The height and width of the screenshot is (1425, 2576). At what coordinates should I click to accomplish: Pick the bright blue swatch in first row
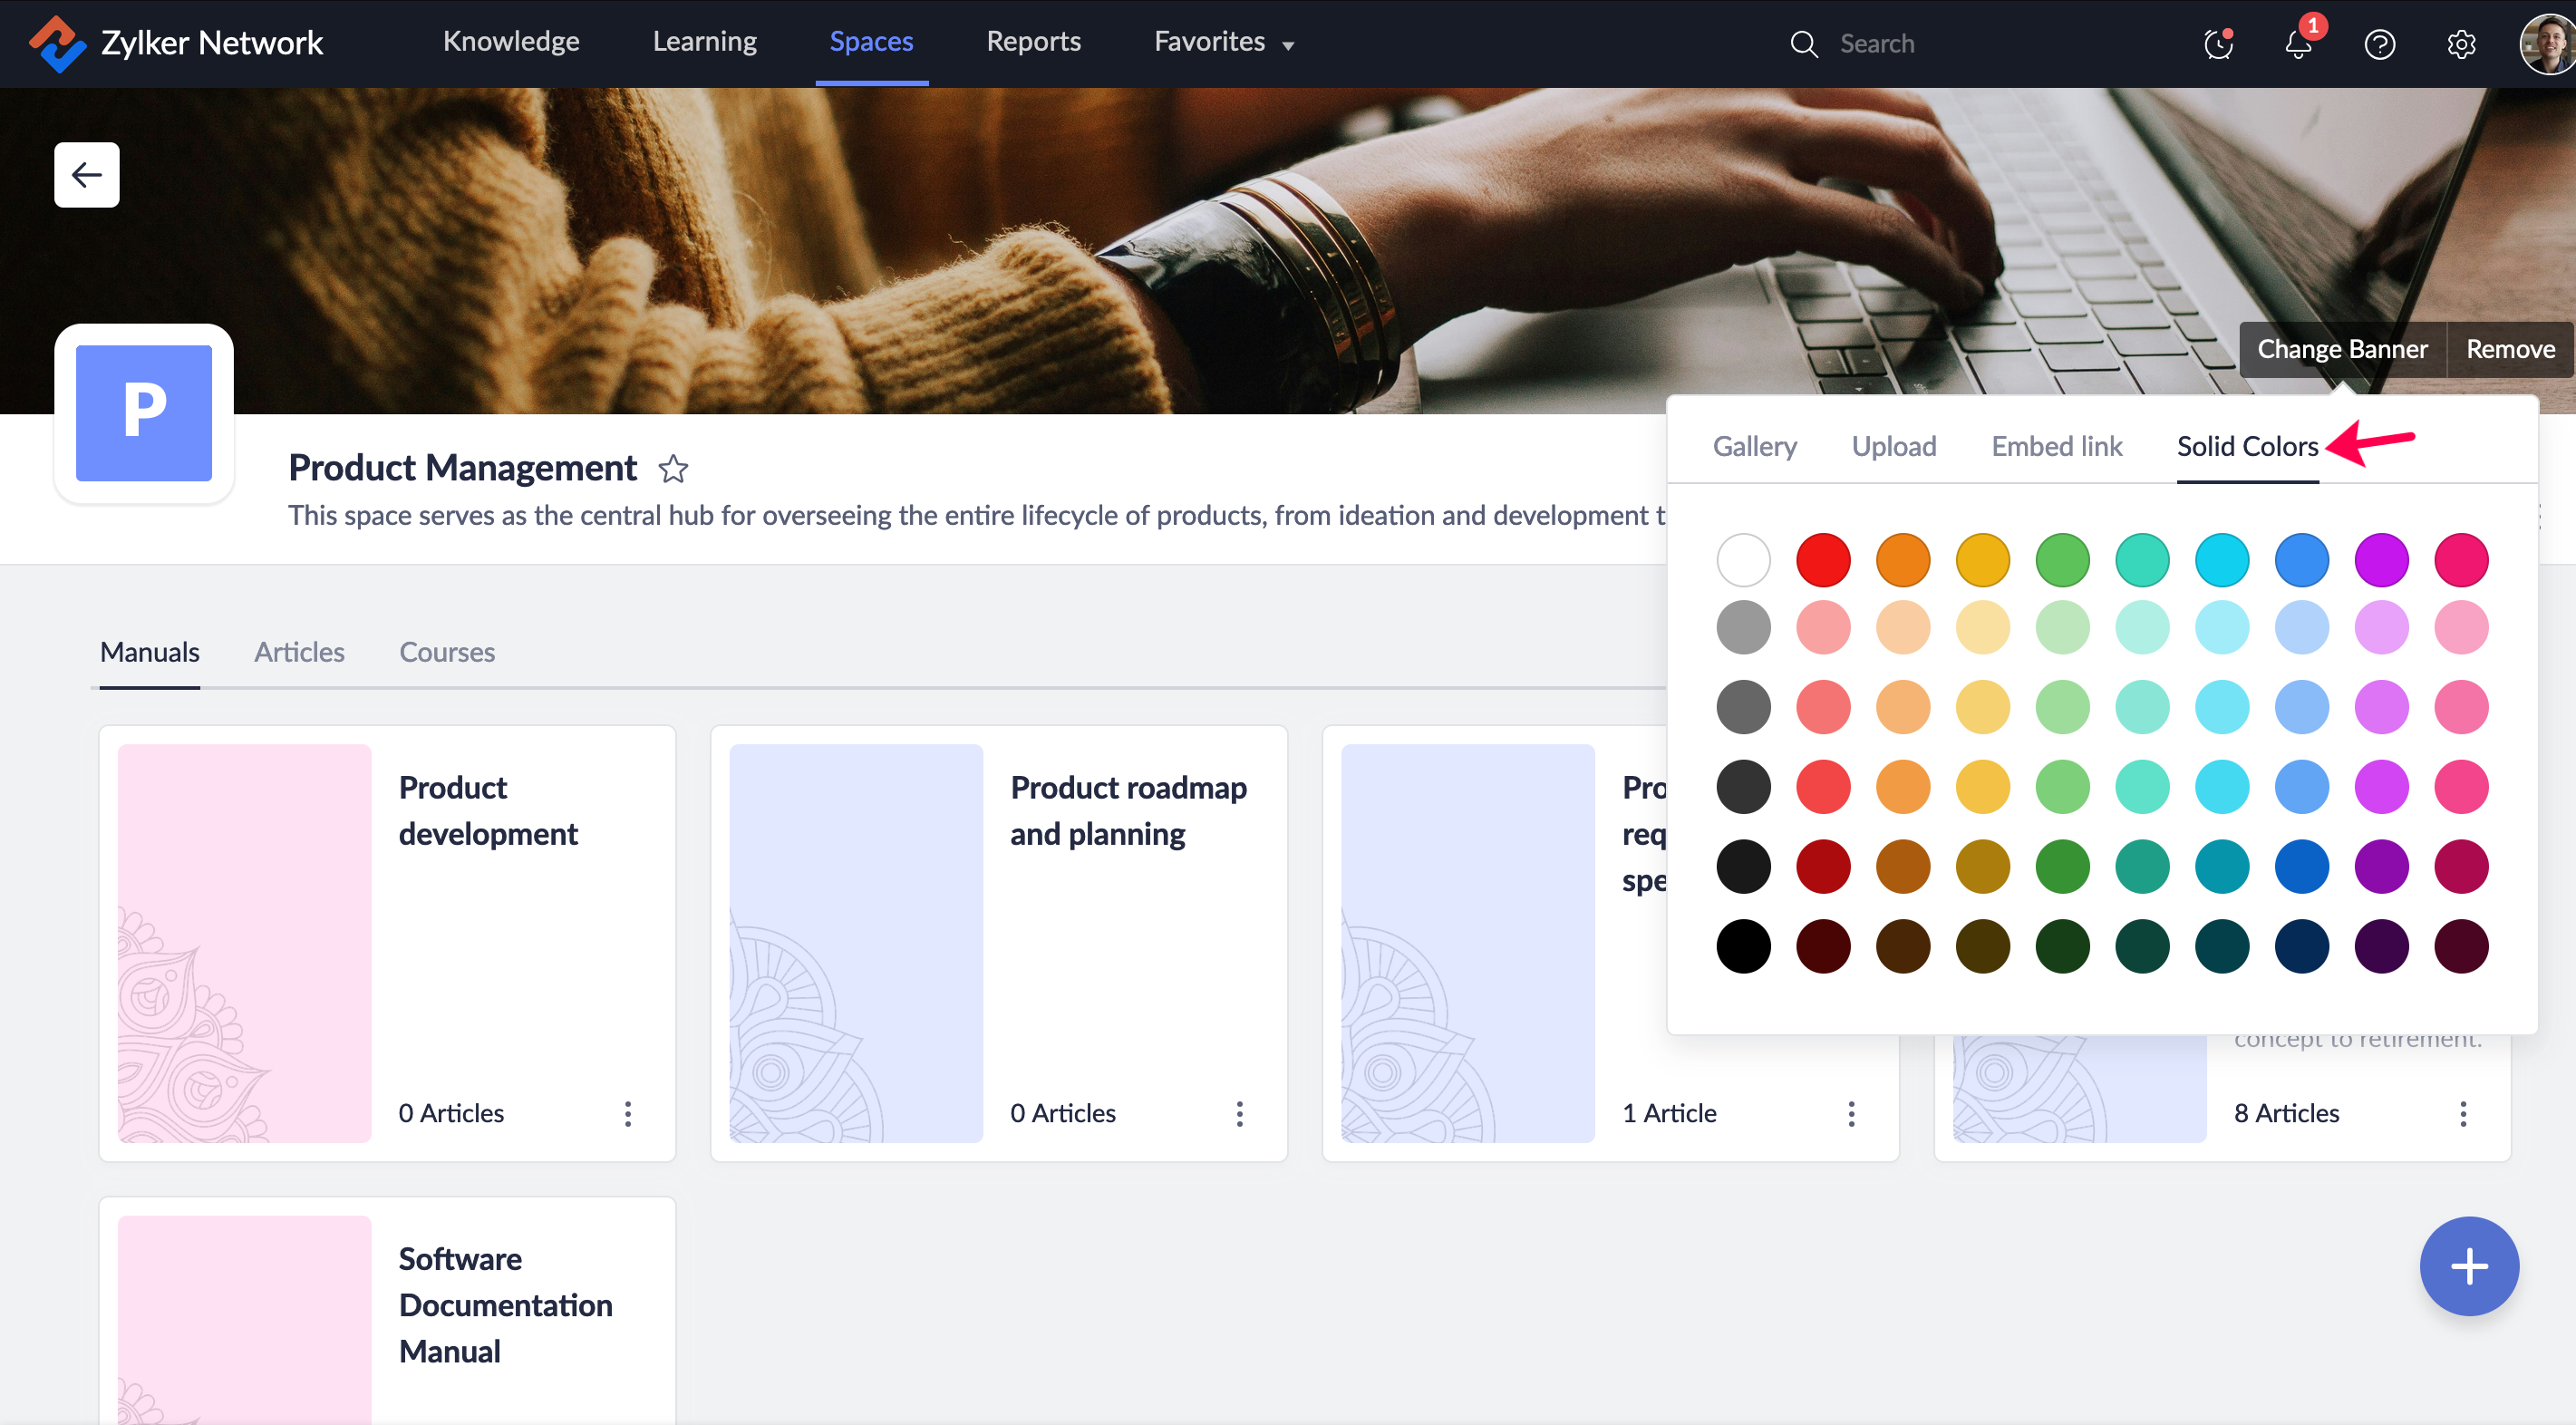point(2301,560)
